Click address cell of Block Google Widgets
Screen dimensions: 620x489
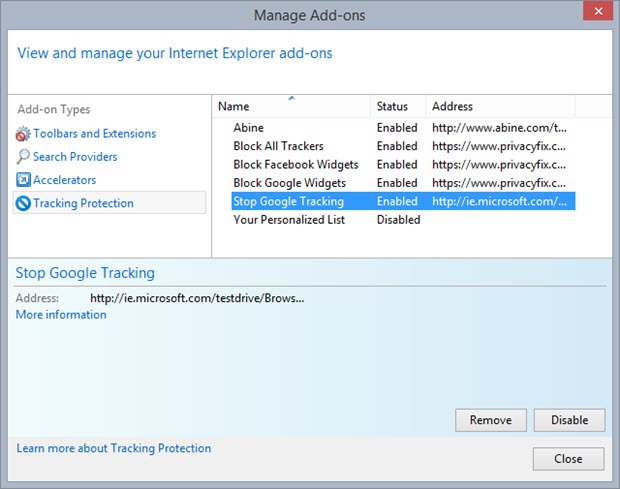pos(499,183)
